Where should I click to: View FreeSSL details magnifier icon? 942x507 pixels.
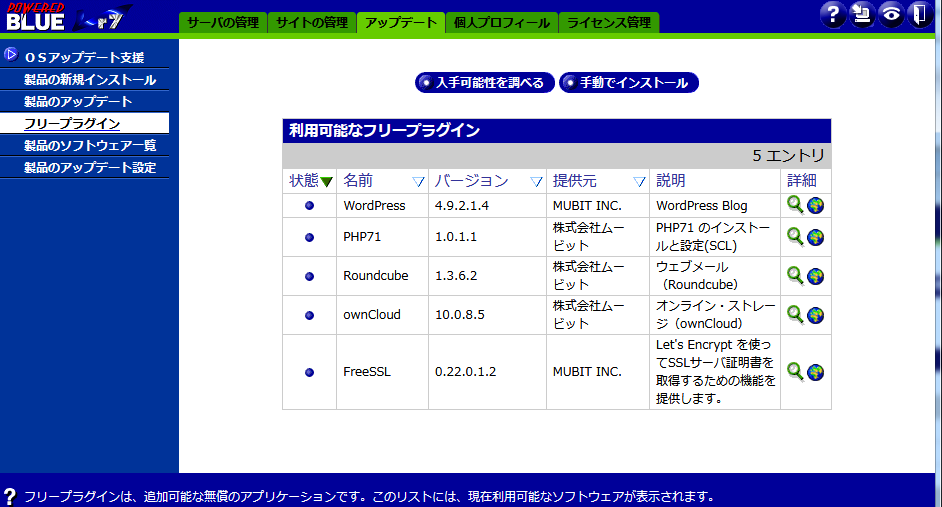[795, 372]
